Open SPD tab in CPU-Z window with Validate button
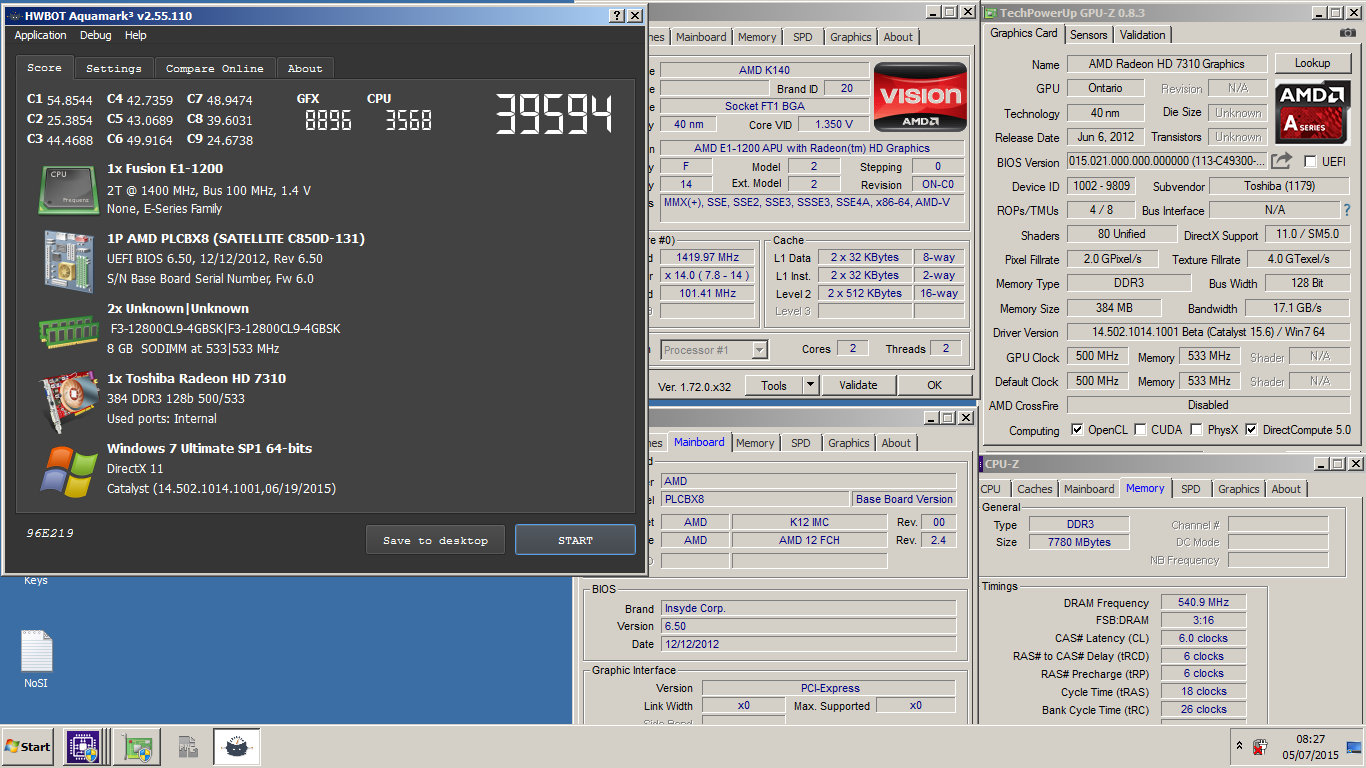Image resolution: width=1366 pixels, height=768 pixels. (x=803, y=37)
